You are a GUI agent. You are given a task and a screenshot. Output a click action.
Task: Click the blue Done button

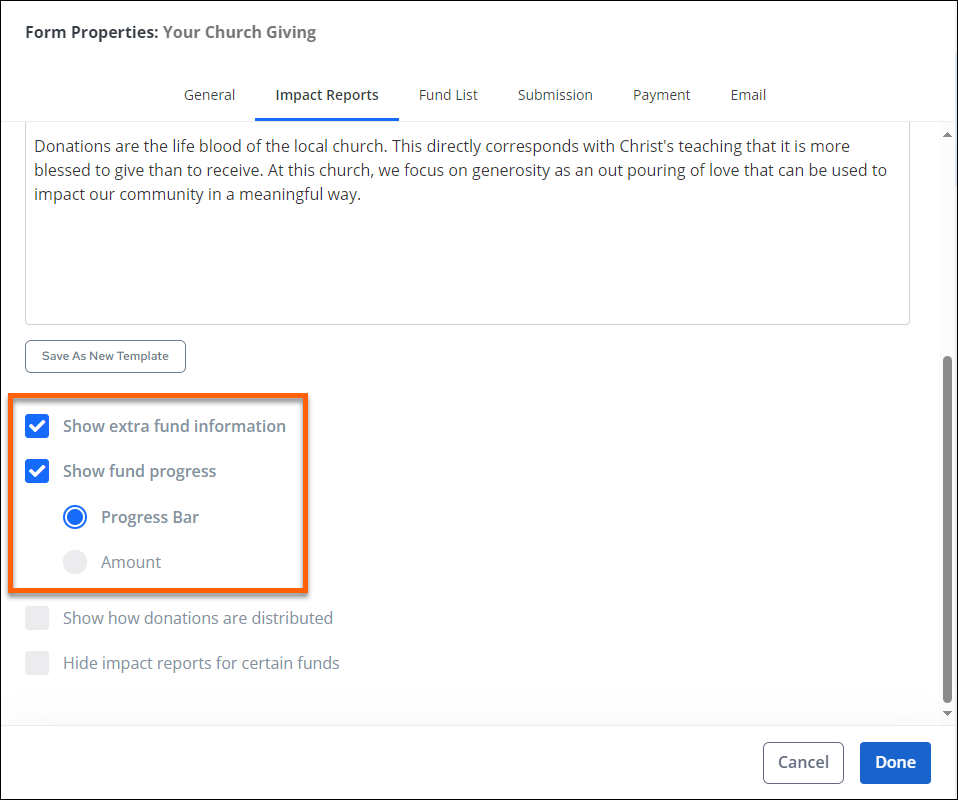click(x=894, y=762)
